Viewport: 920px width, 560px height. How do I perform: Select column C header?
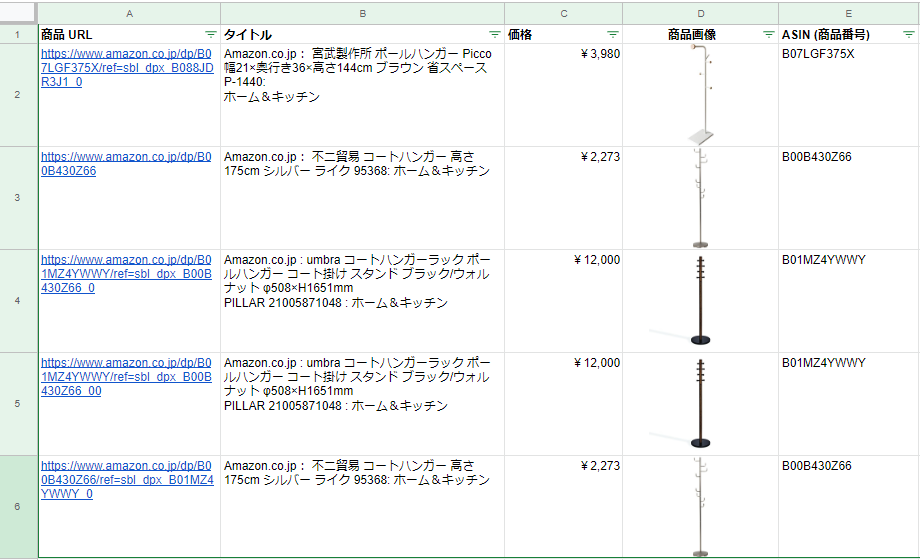coord(563,14)
